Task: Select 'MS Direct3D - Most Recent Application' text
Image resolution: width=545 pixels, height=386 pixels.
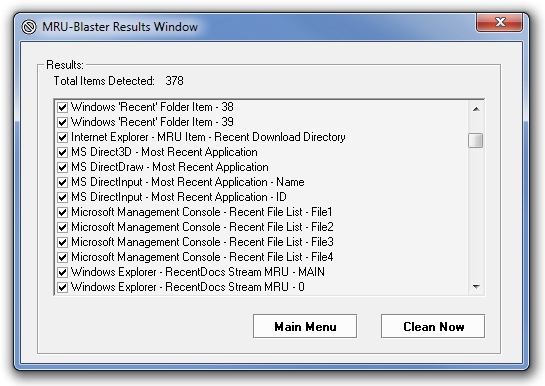Action: [164, 152]
